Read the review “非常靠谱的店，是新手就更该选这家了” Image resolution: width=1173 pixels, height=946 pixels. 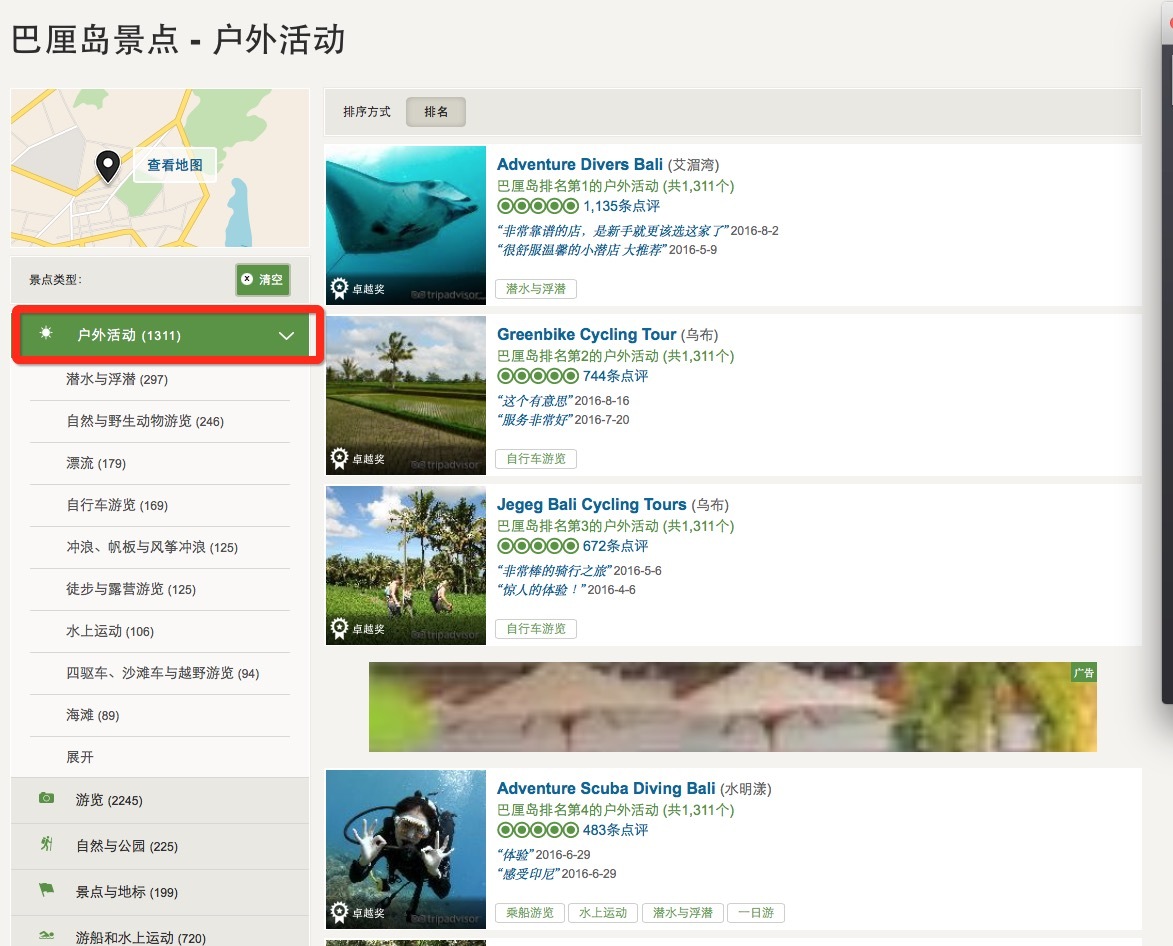point(613,230)
